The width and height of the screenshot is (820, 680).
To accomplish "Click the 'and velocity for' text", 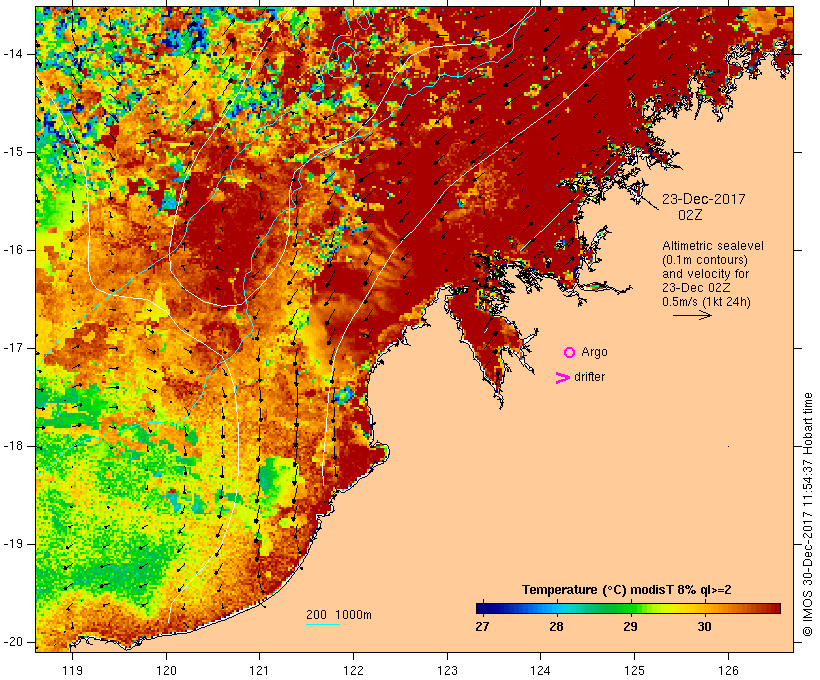I will [705, 274].
